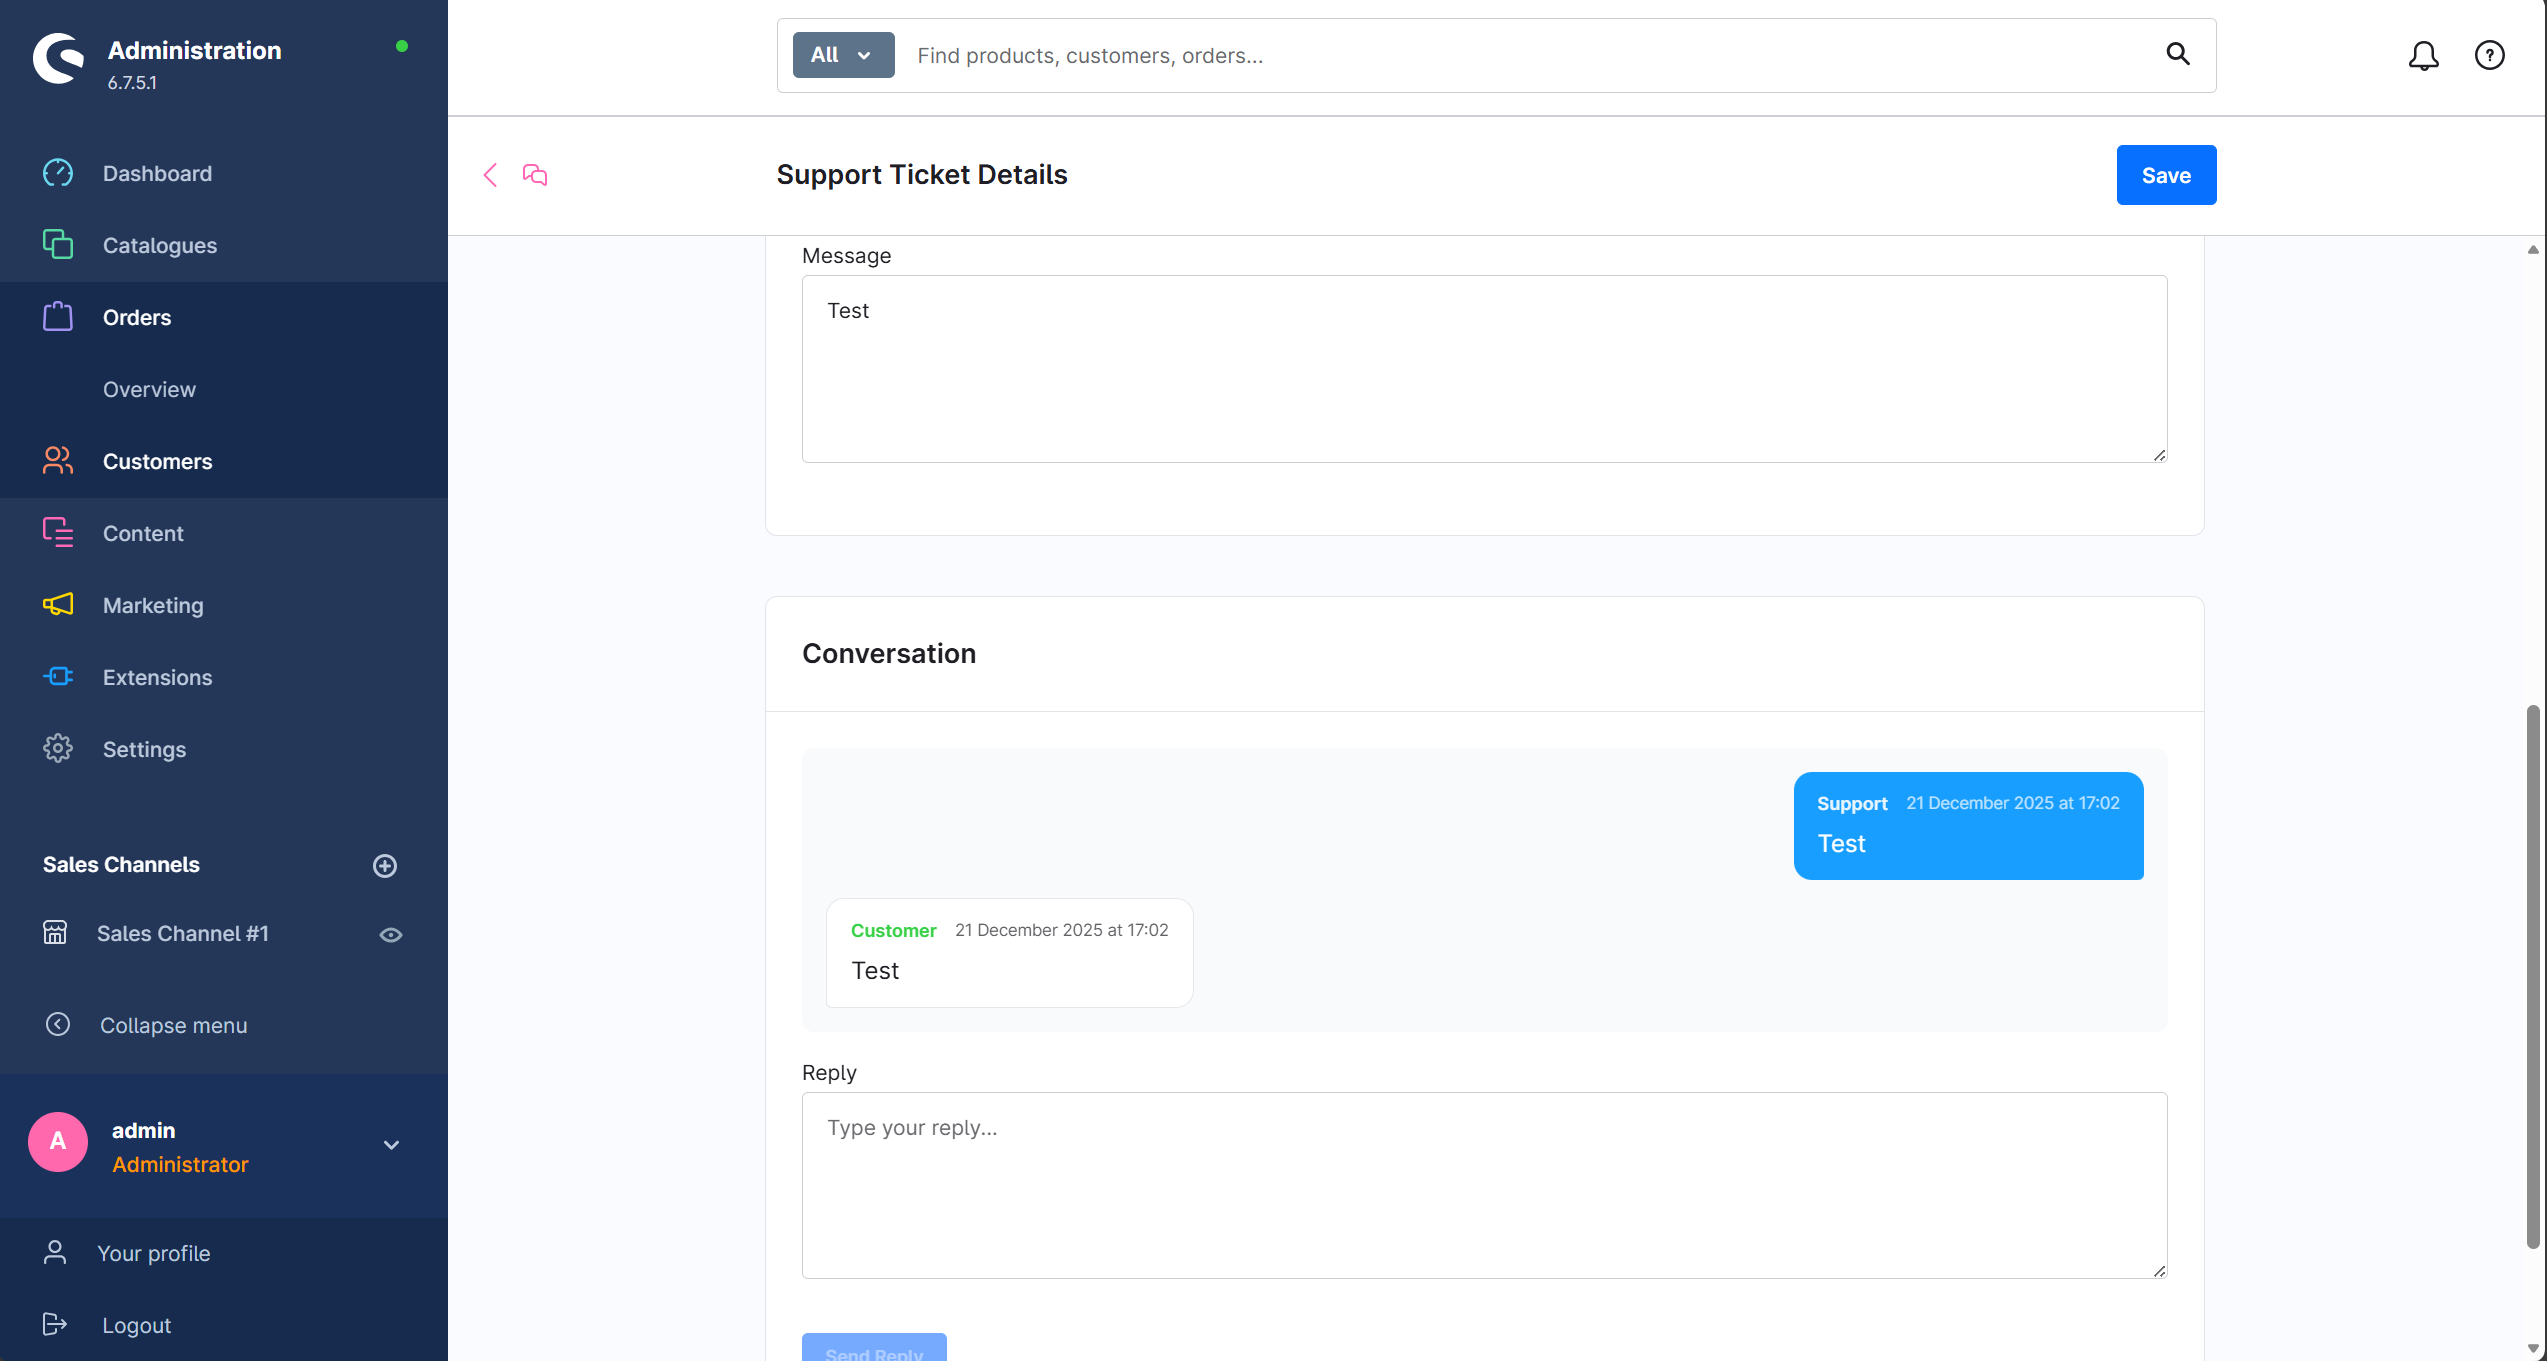
Task: Click into the Message text area
Action: [x=1485, y=369]
